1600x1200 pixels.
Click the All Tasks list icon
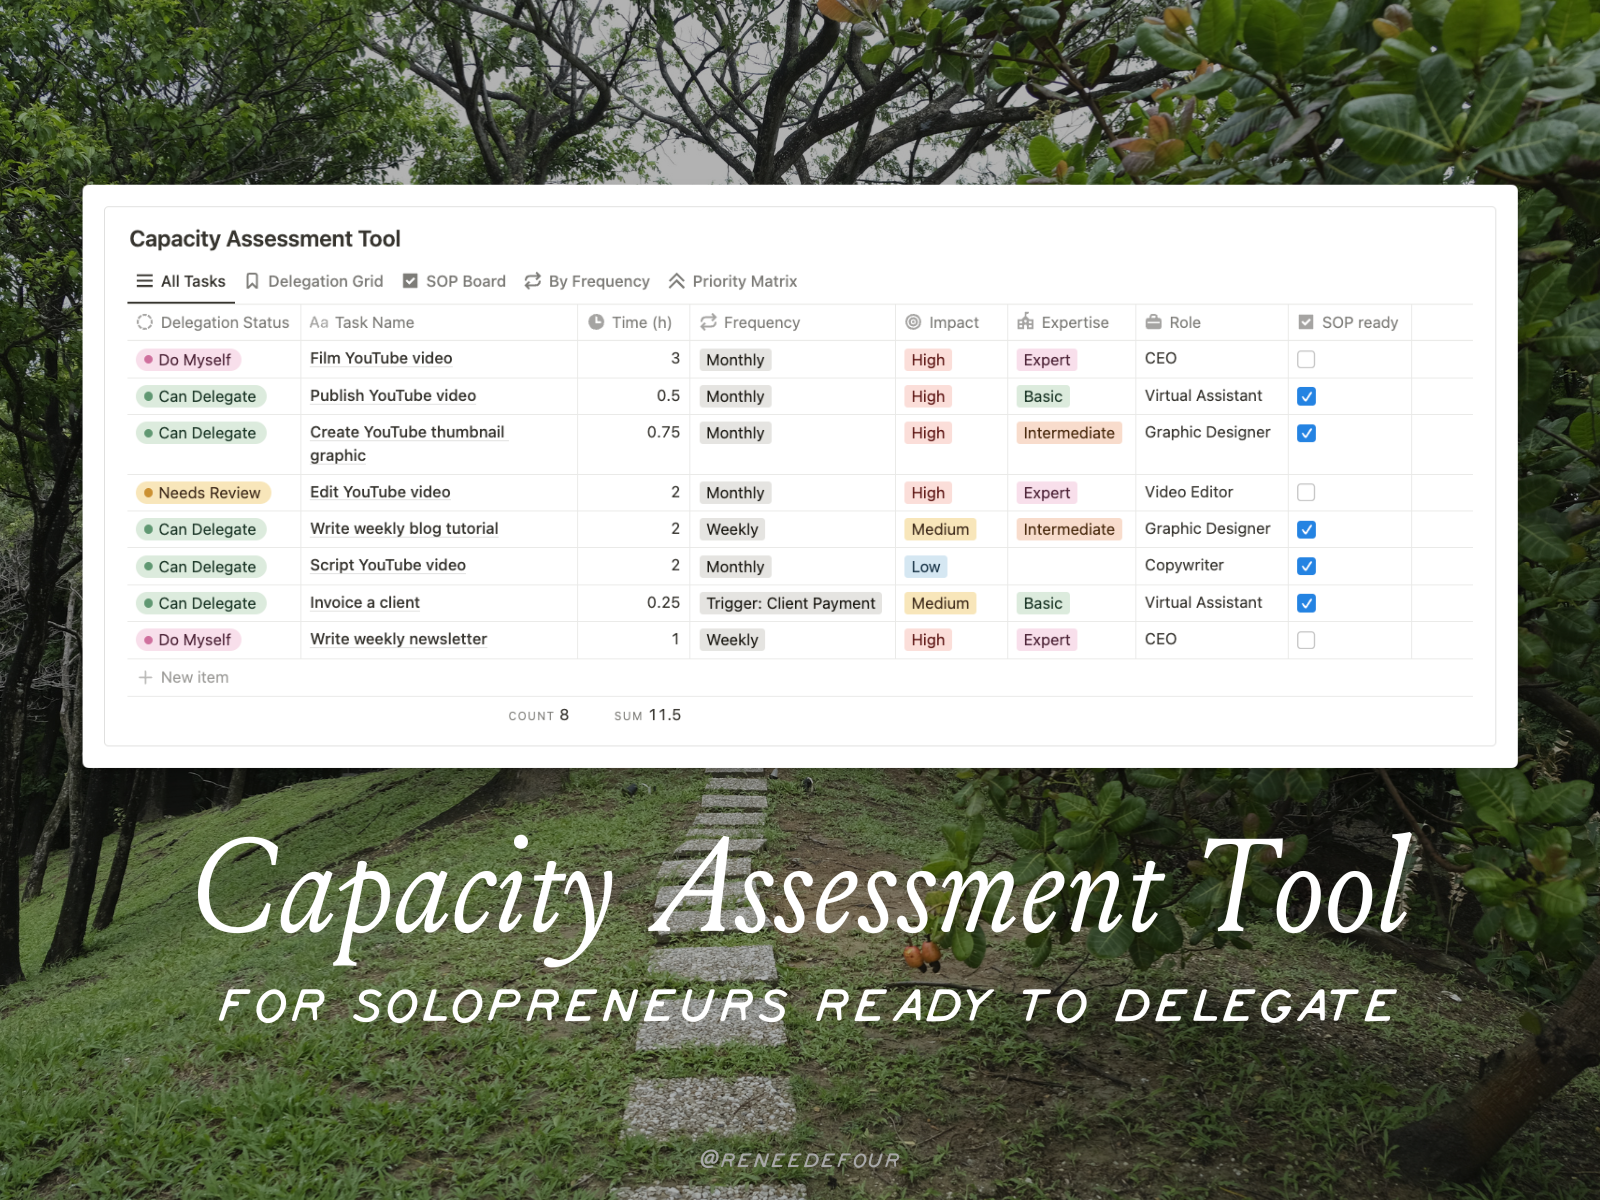[x=145, y=281]
